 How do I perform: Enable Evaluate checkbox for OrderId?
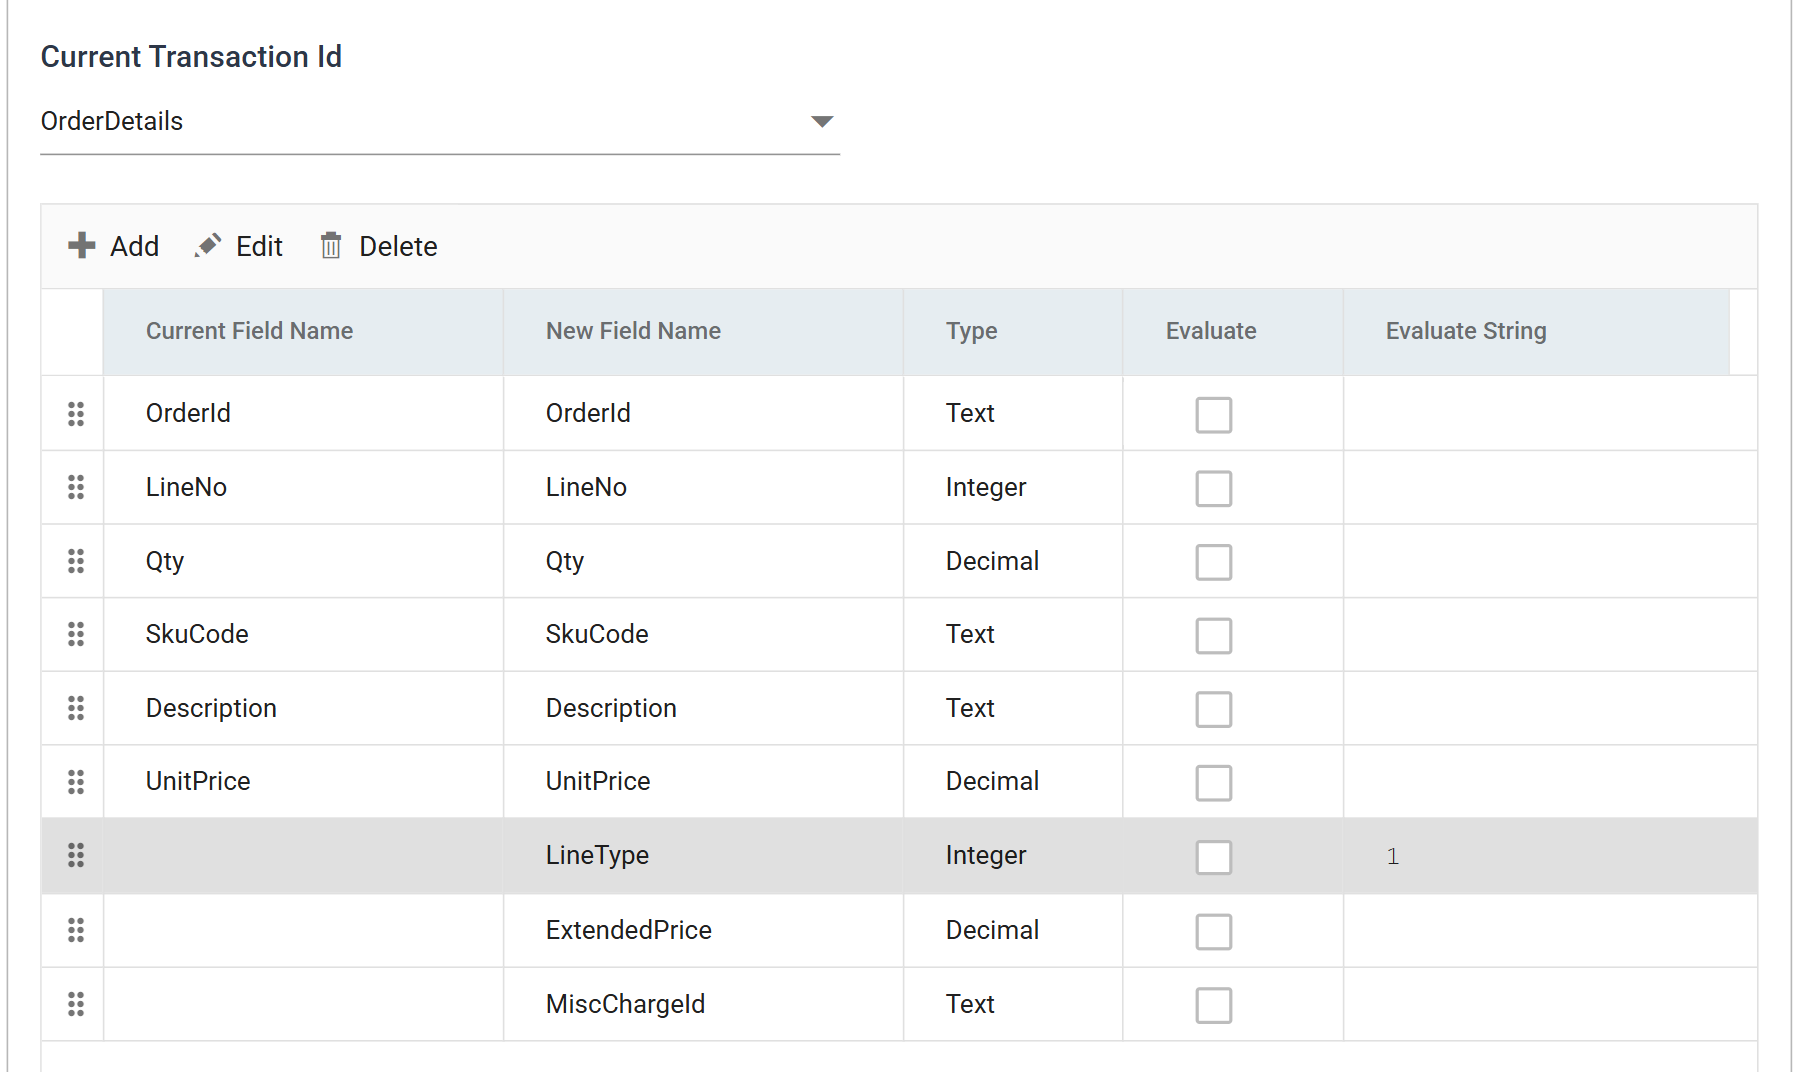(x=1214, y=415)
